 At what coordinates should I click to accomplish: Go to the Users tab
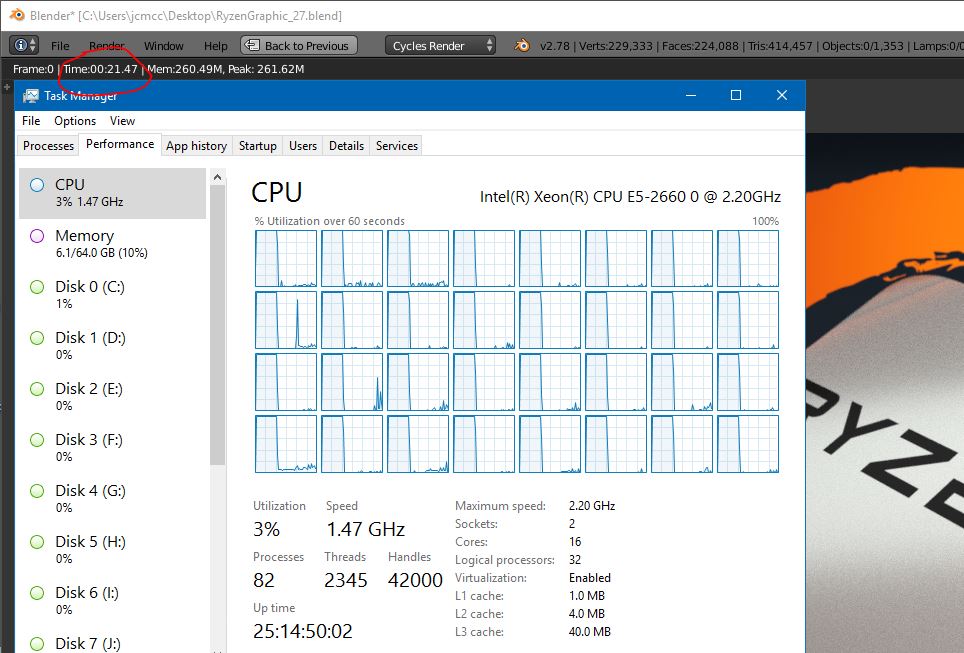click(302, 146)
